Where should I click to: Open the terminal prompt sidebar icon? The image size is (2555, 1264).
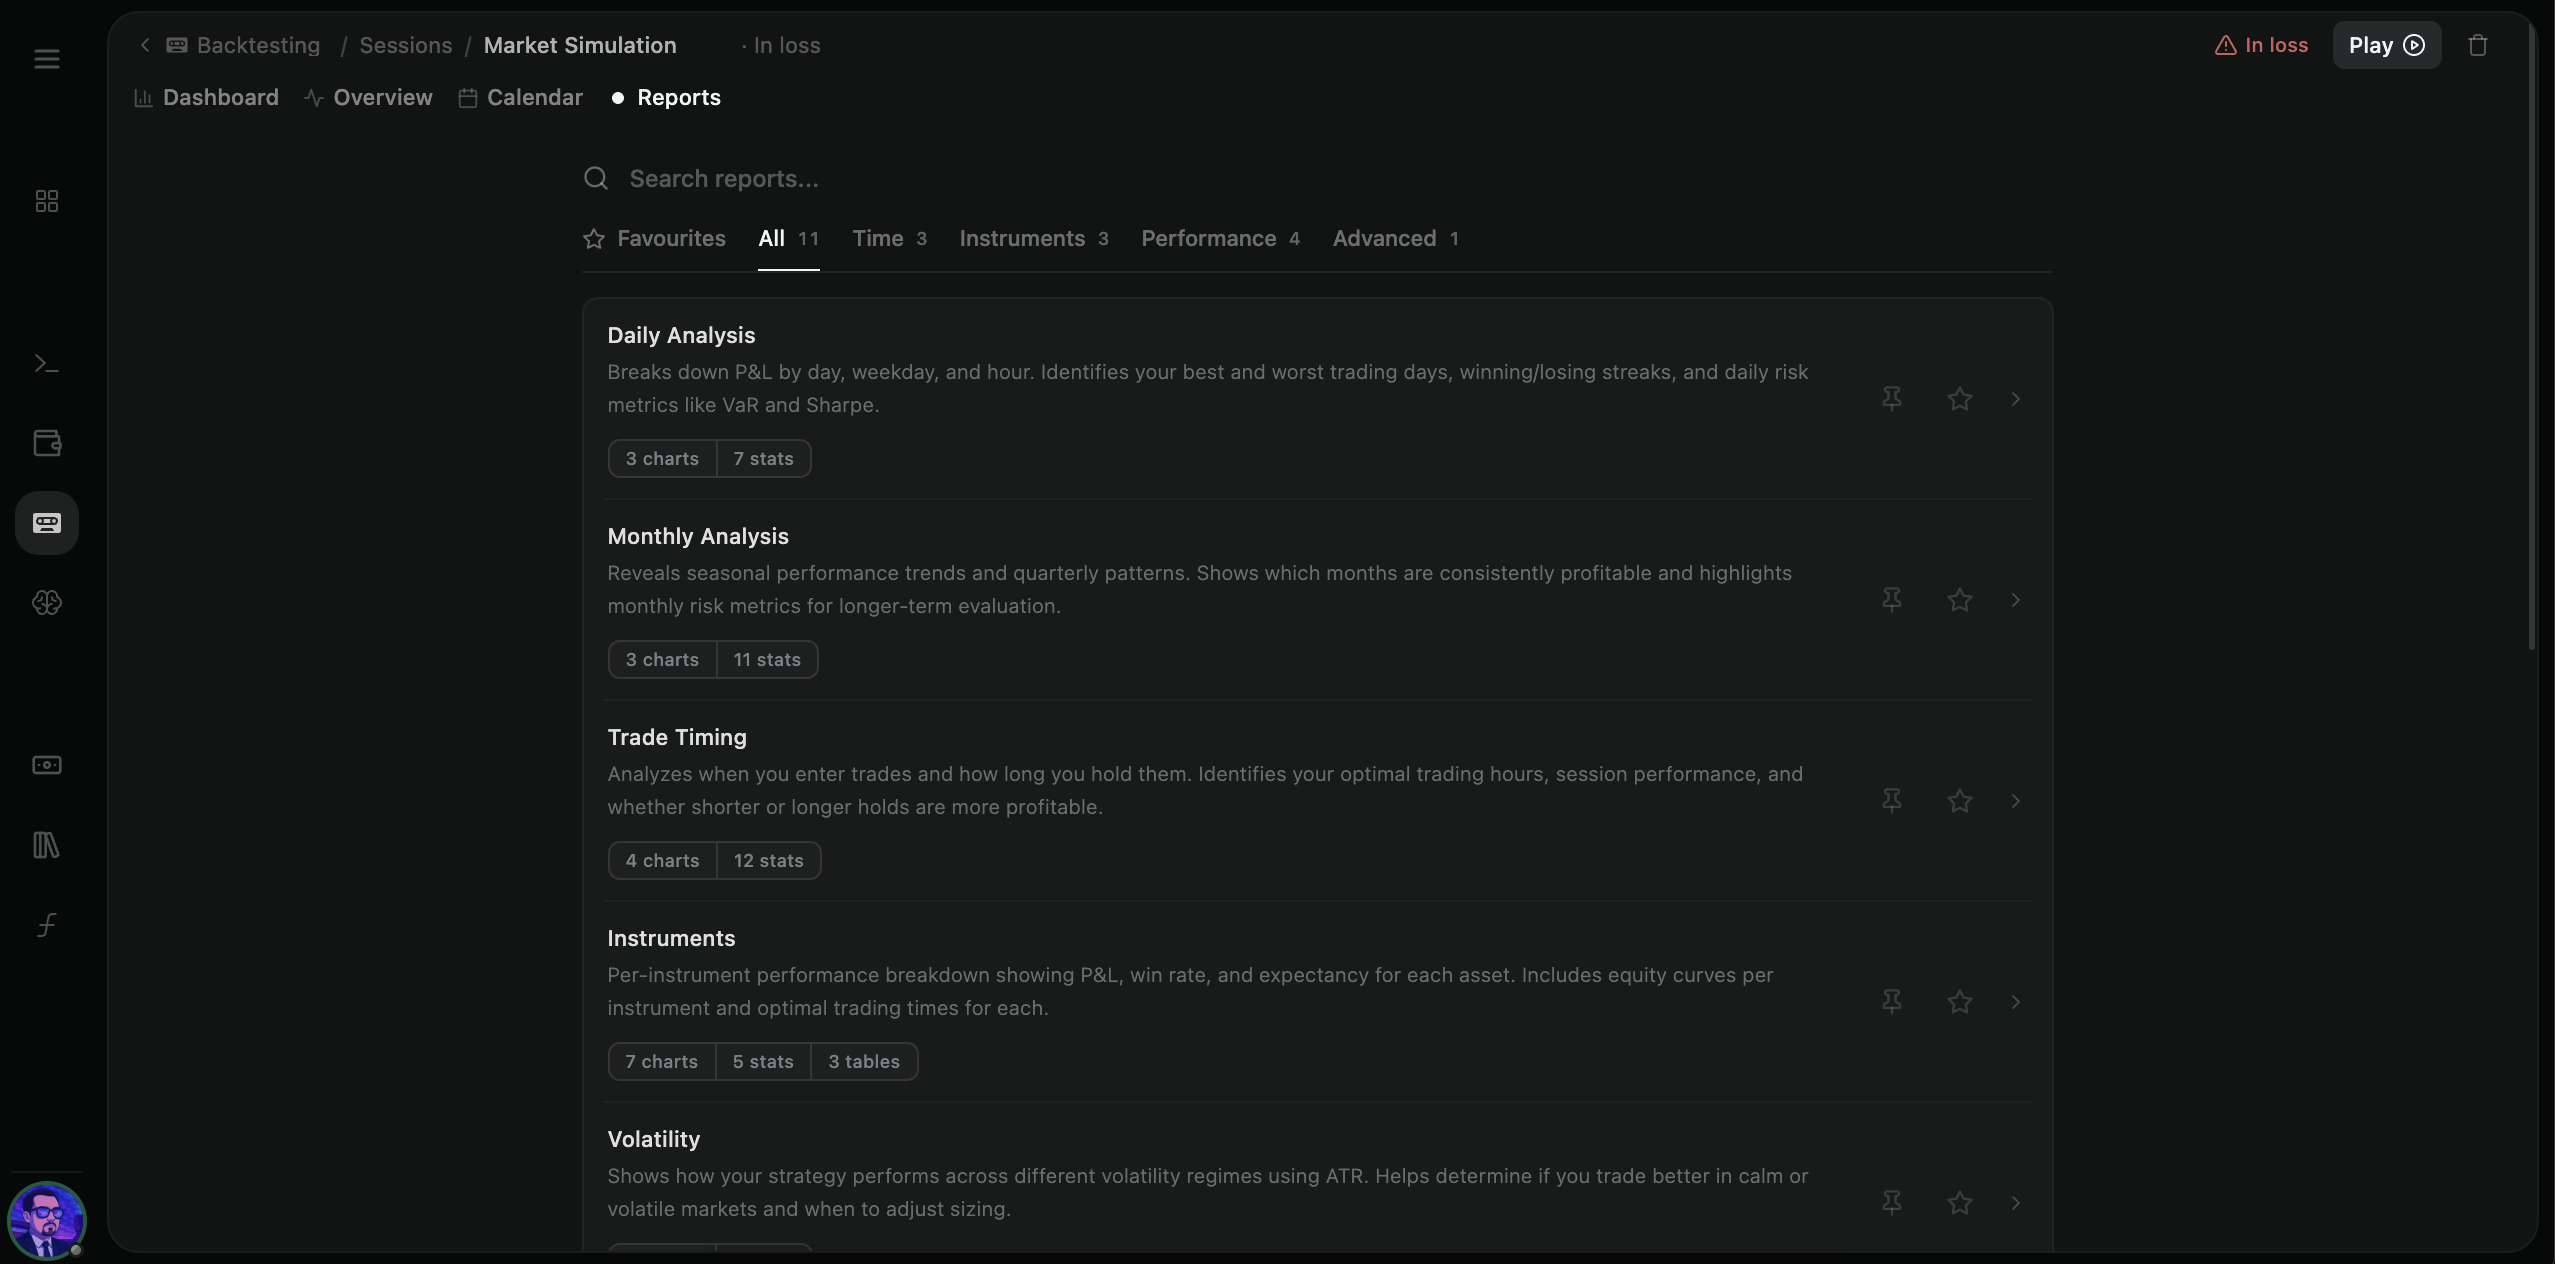(x=46, y=363)
